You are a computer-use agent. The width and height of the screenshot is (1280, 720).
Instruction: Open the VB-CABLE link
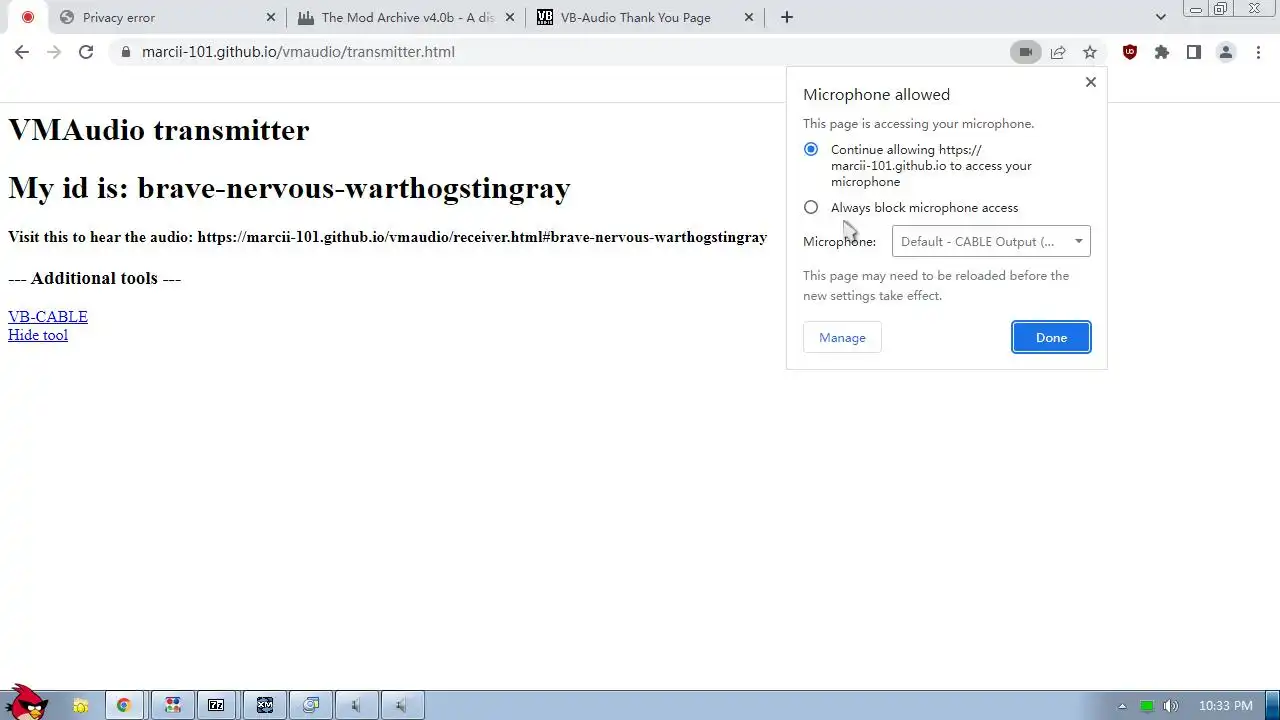tap(48, 316)
